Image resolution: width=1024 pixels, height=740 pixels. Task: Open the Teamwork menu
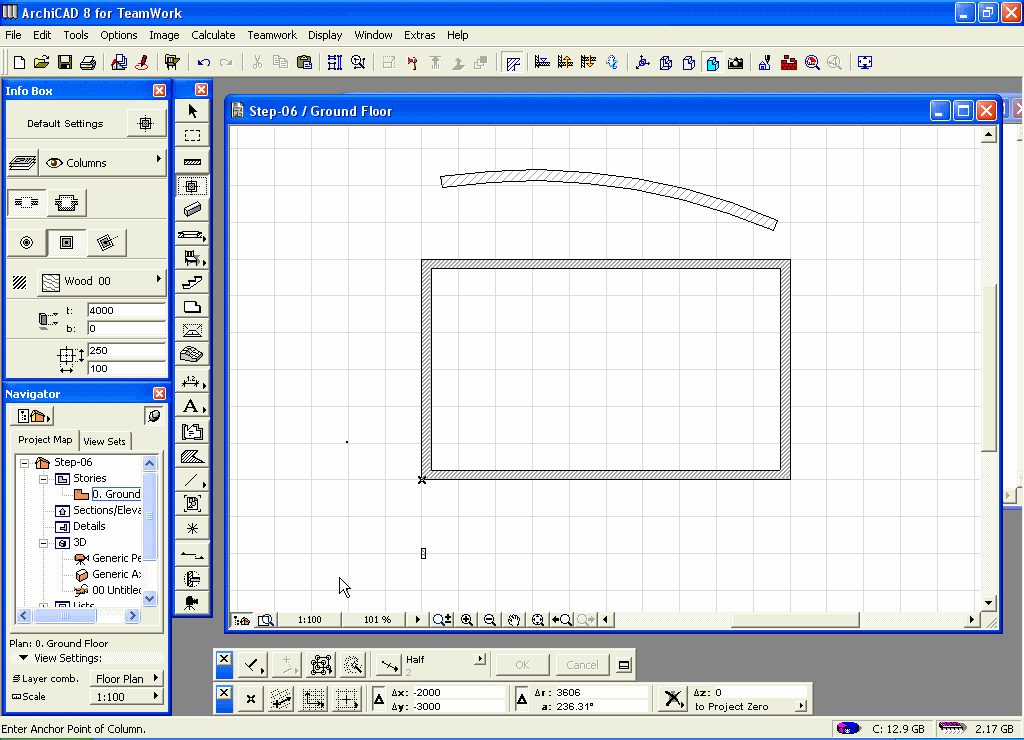[x=272, y=35]
